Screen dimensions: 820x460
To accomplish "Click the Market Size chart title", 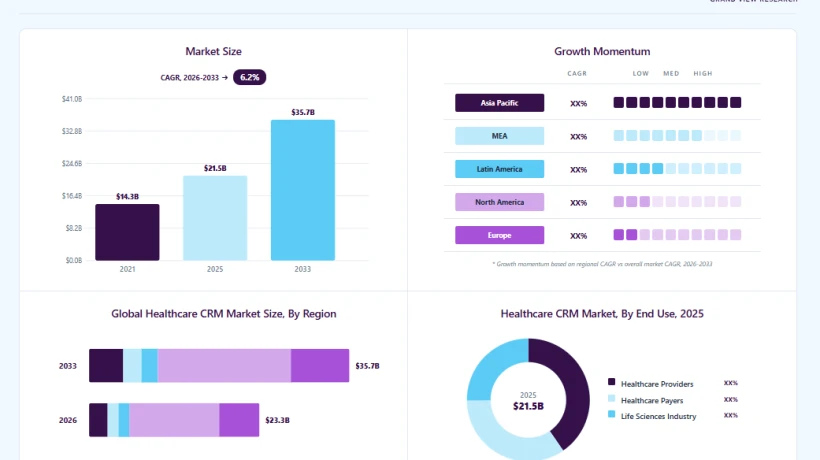I will (x=213, y=51).
